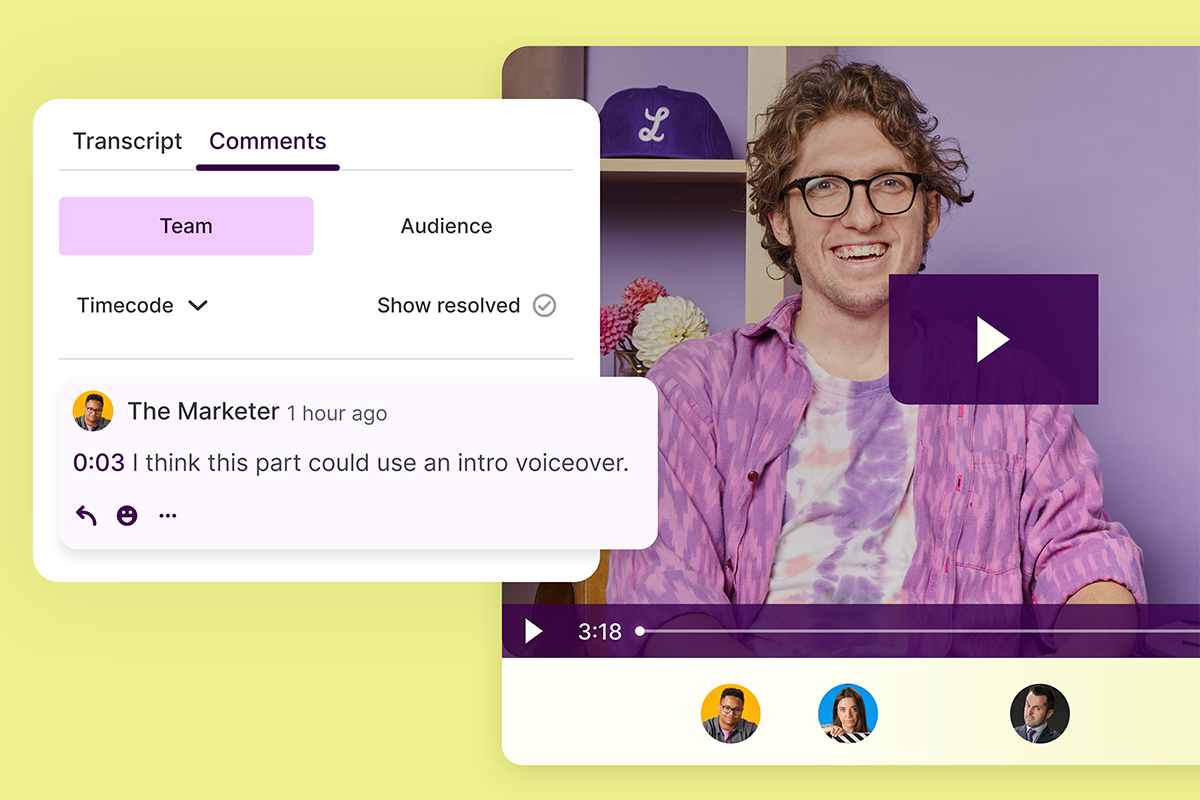Add an emoji reaction to the comment

tap(127, 516)
